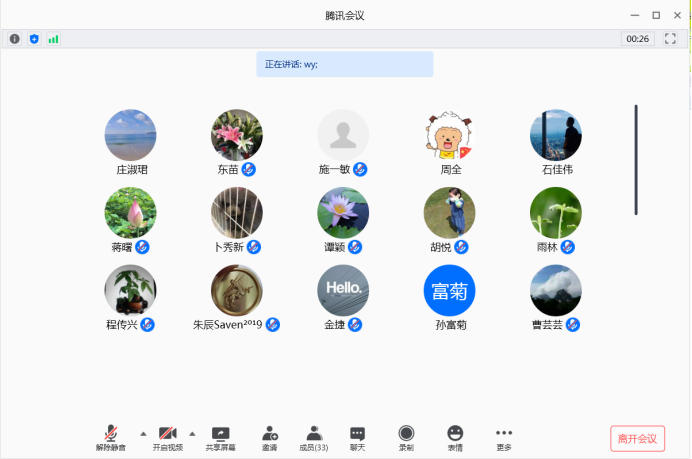Unmute the microphone
This screenshot has height=459, width=692.
112,438
